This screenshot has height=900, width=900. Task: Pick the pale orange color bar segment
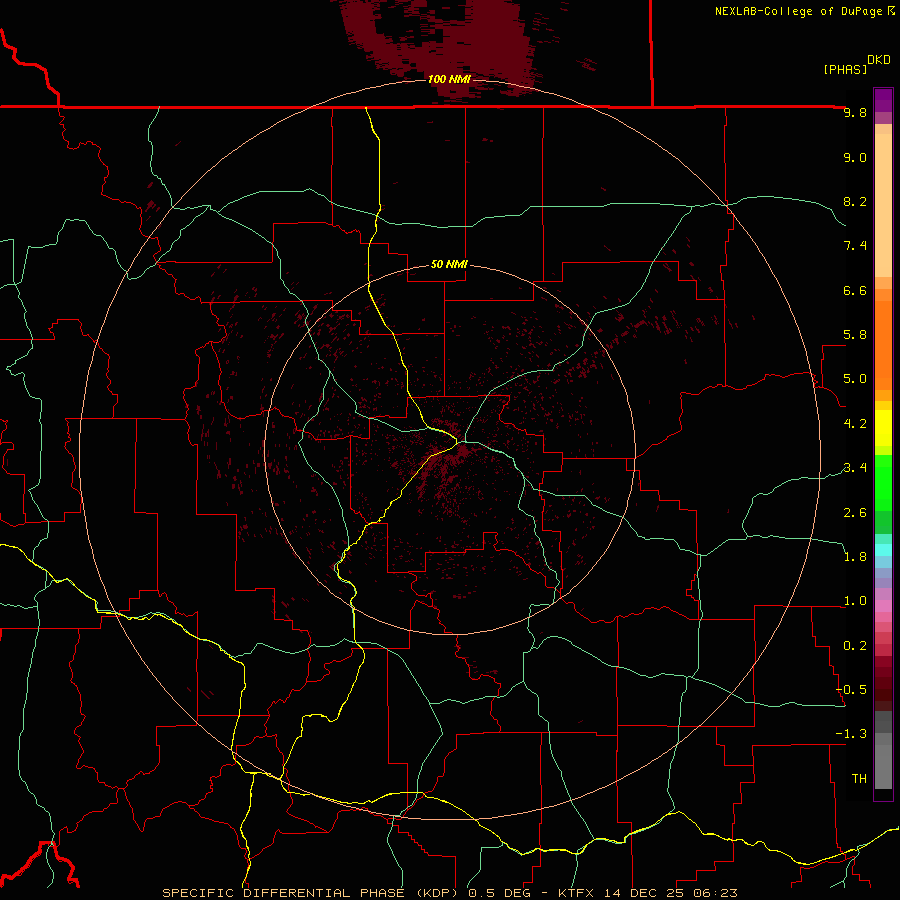pyautogui.click(x=883, y=205)
